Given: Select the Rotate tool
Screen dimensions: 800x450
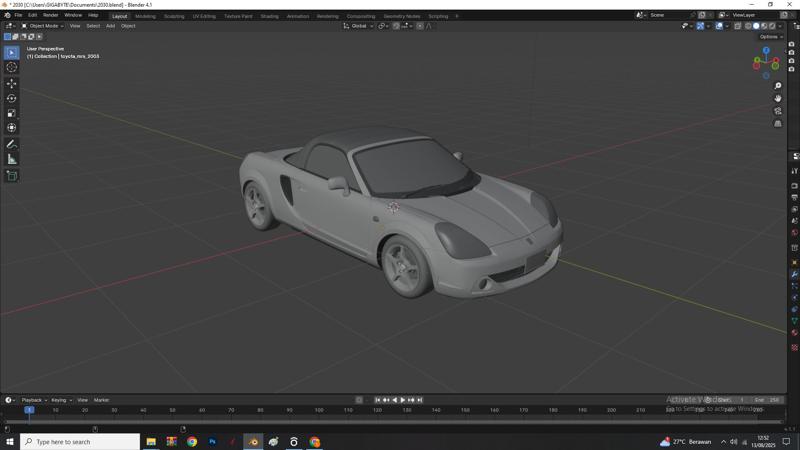Looking at the screenshot, I should coord(12,98).
